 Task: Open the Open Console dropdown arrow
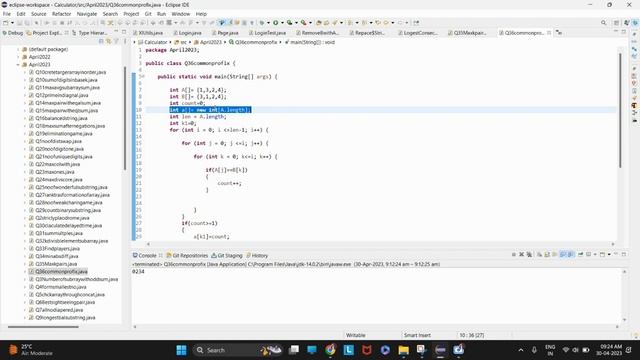click(609, 254)
